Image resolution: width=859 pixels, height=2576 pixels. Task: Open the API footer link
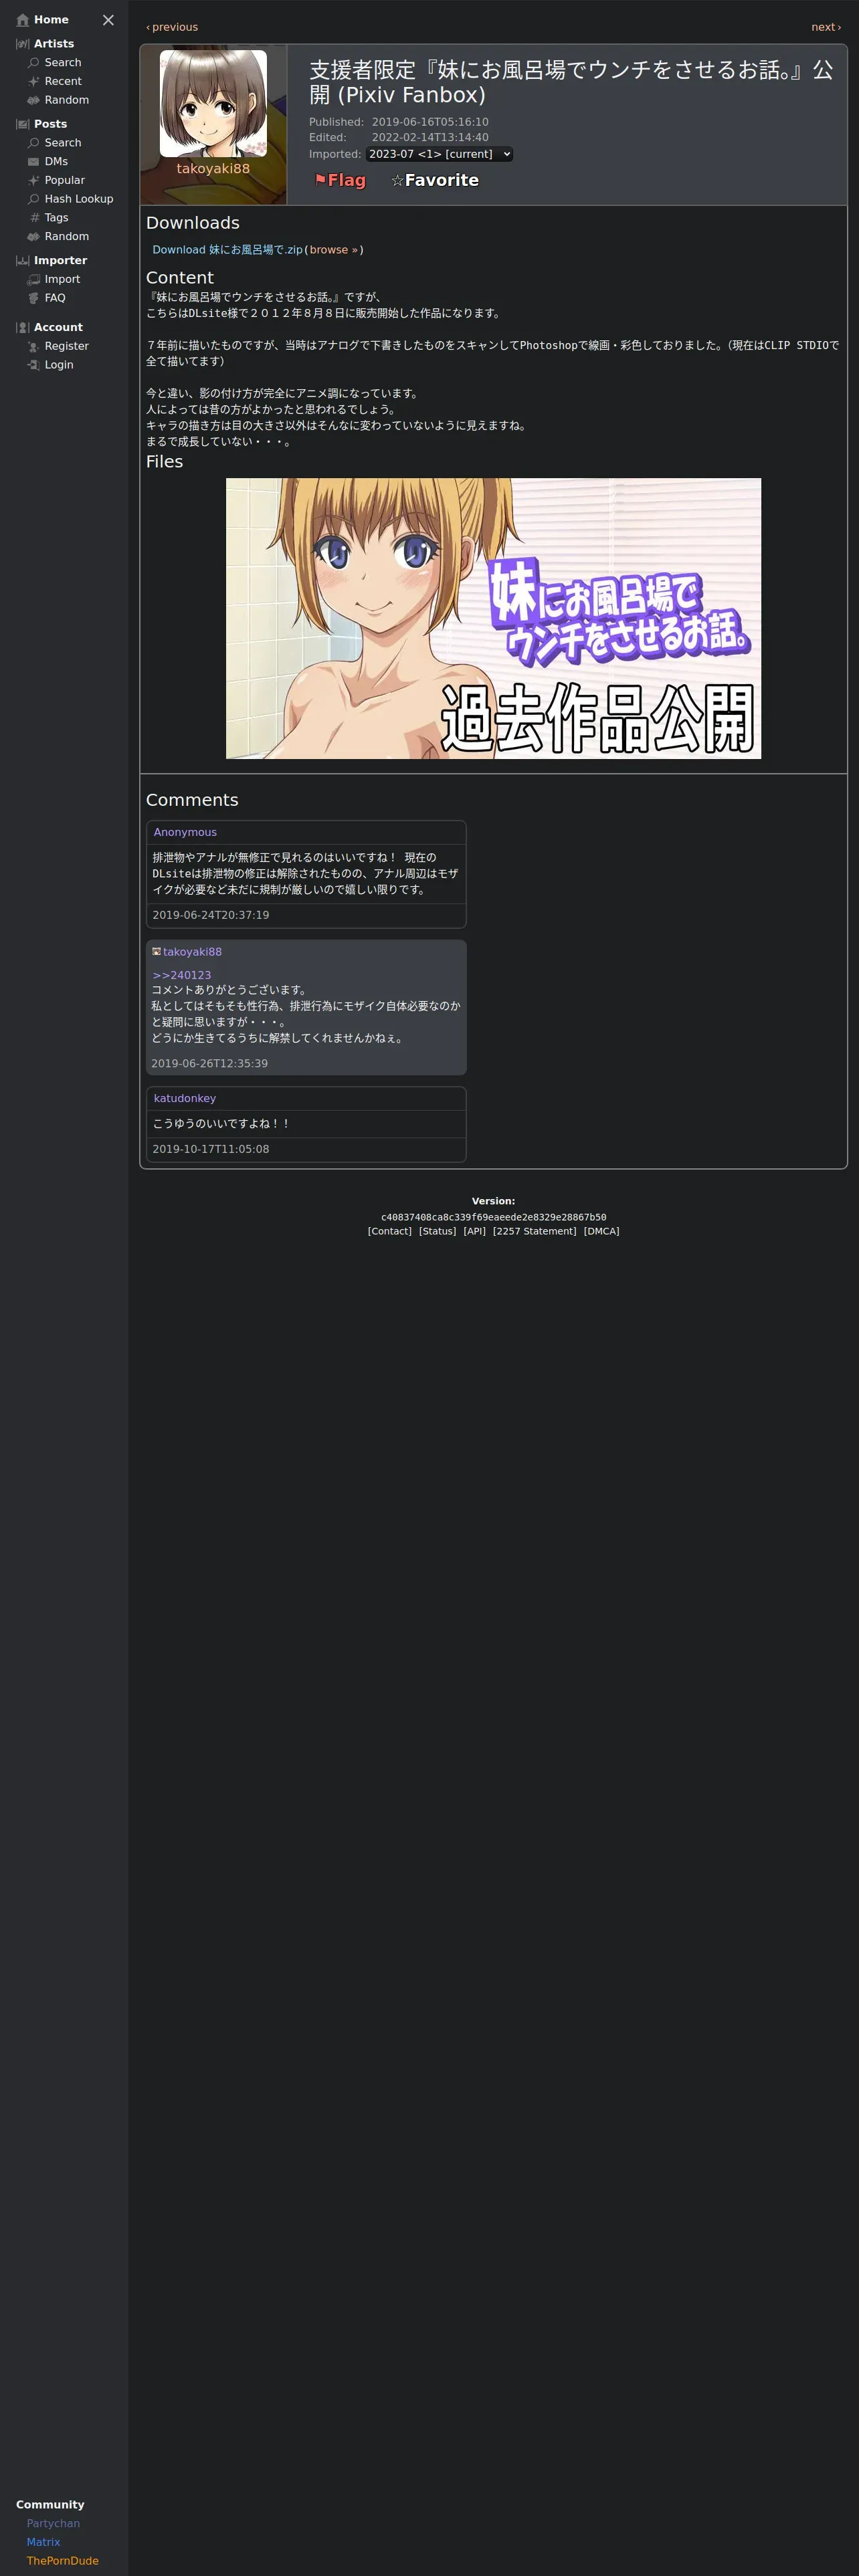(474, 1232)
